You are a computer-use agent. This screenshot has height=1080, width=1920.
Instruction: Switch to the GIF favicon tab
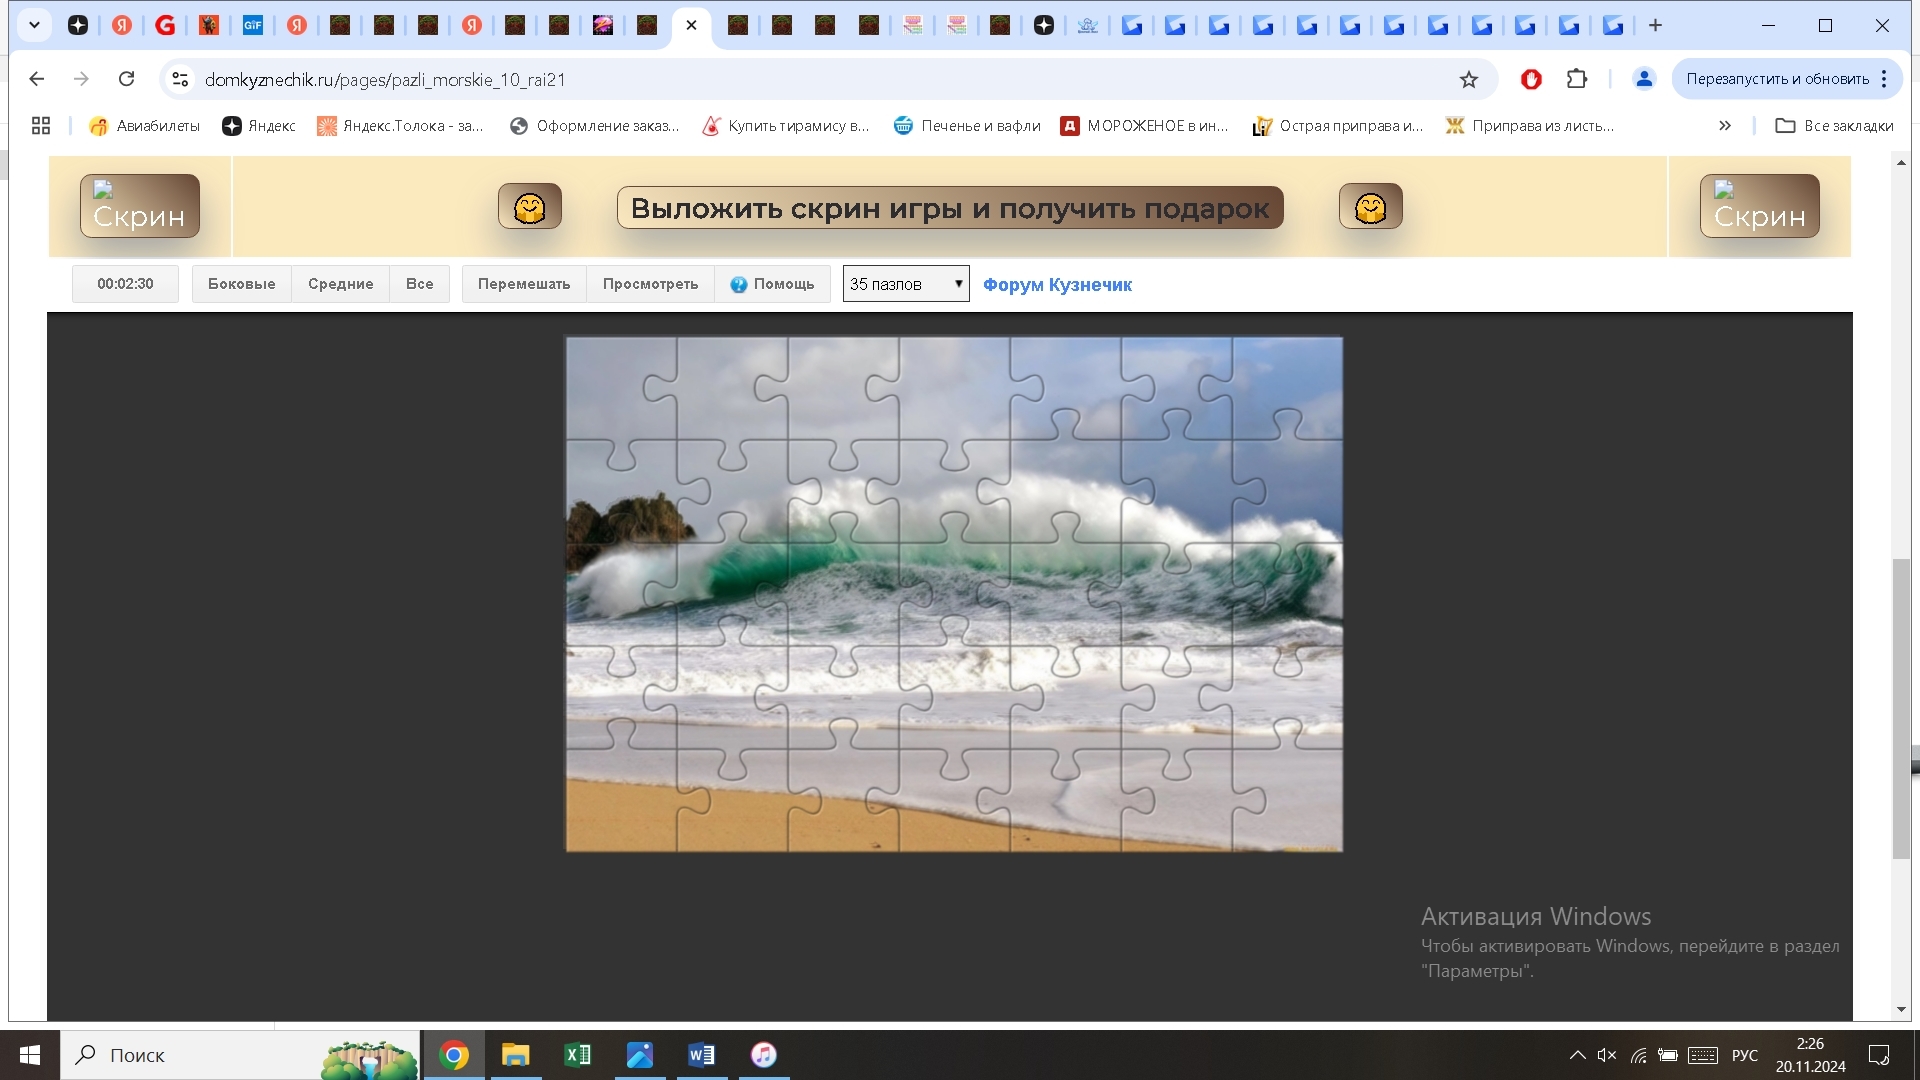253,26
